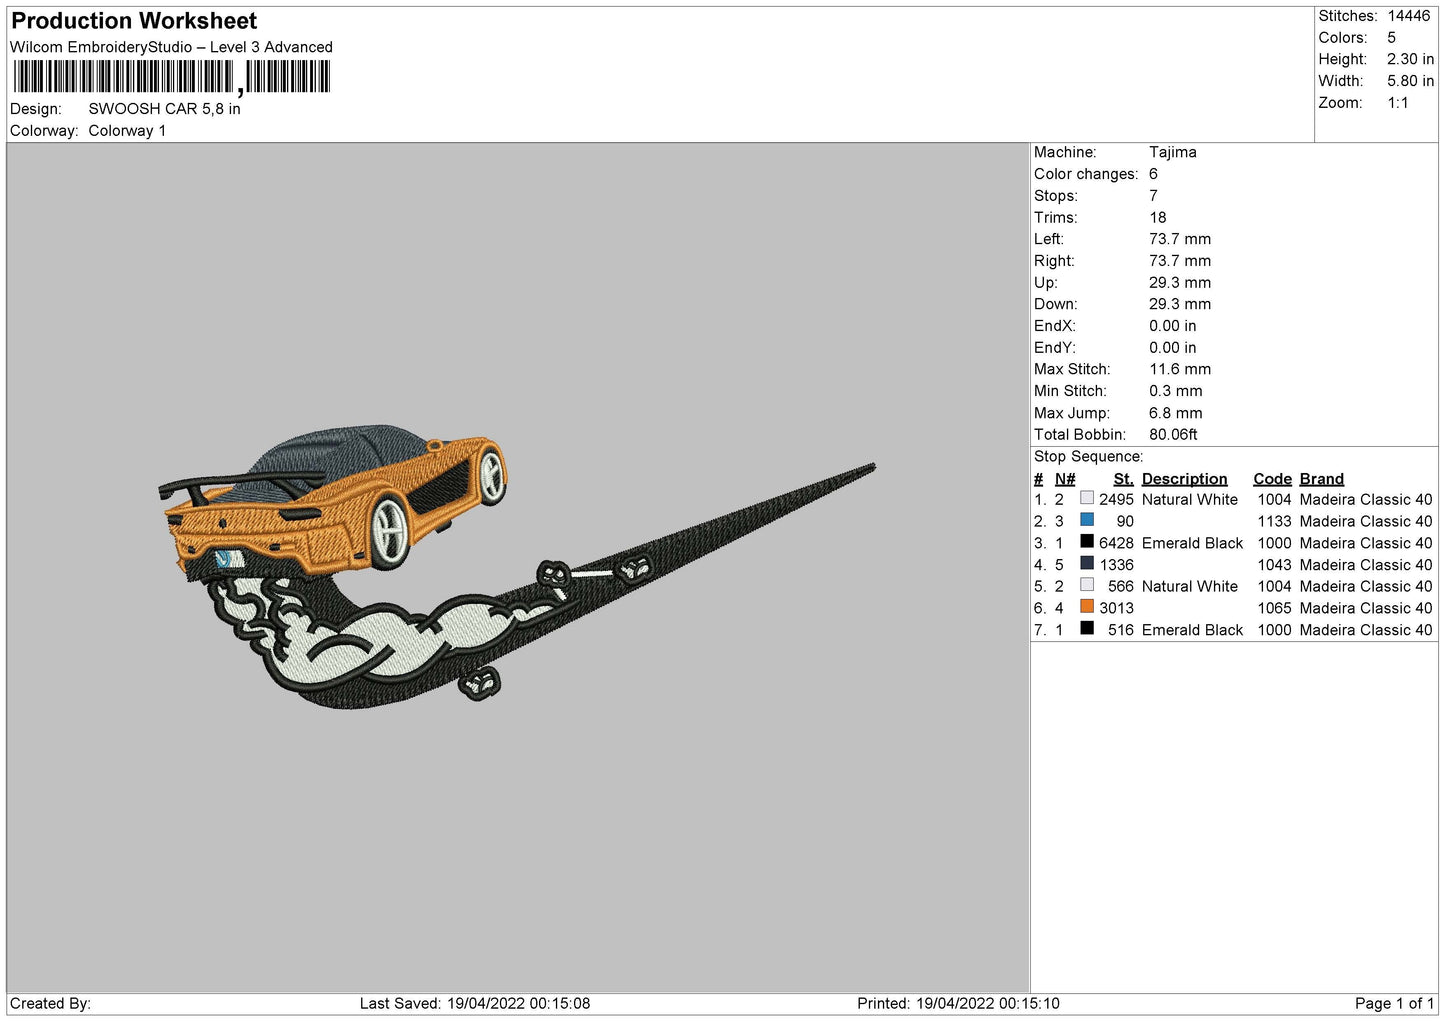The image size is (1445, 1021).
Task: Click the EndY value 0.00 in
Action: 1173,348
